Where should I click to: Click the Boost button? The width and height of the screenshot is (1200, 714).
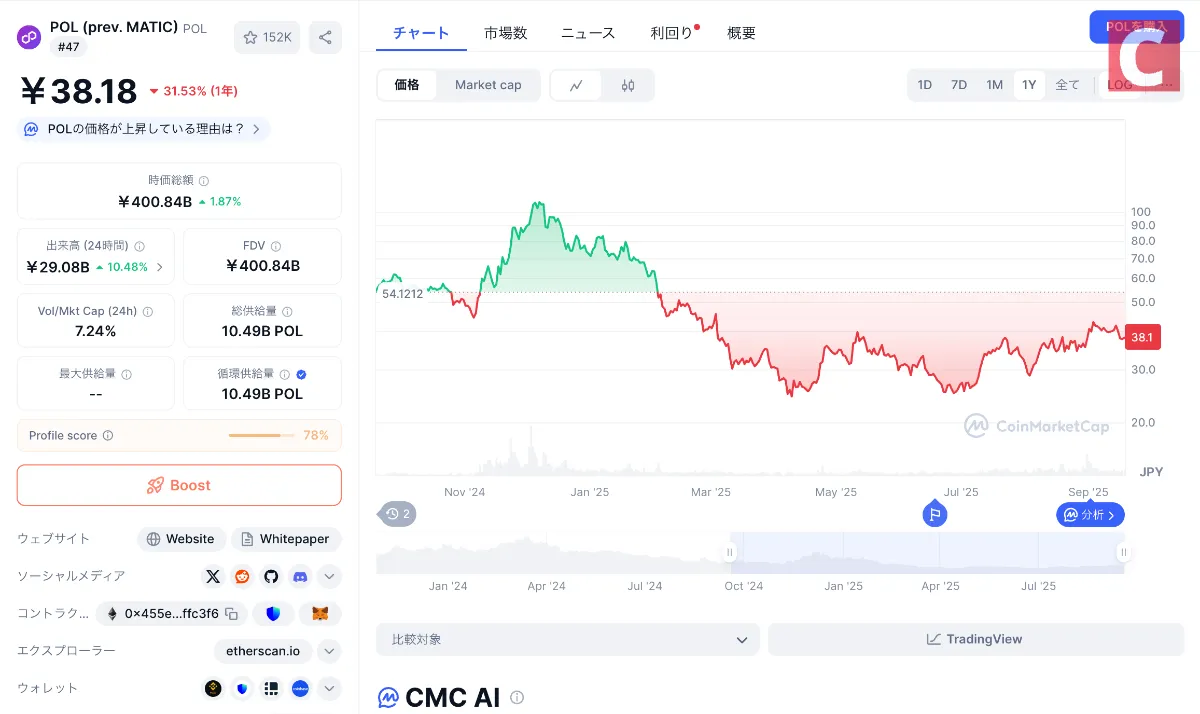click(x=179, y=485)
